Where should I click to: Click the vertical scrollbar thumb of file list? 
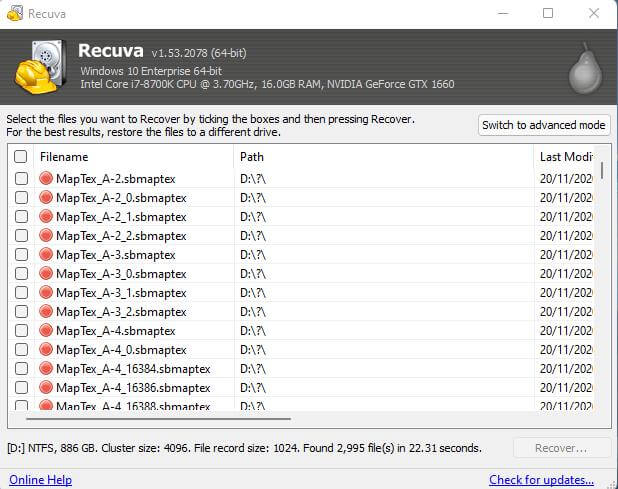(602, 170)
